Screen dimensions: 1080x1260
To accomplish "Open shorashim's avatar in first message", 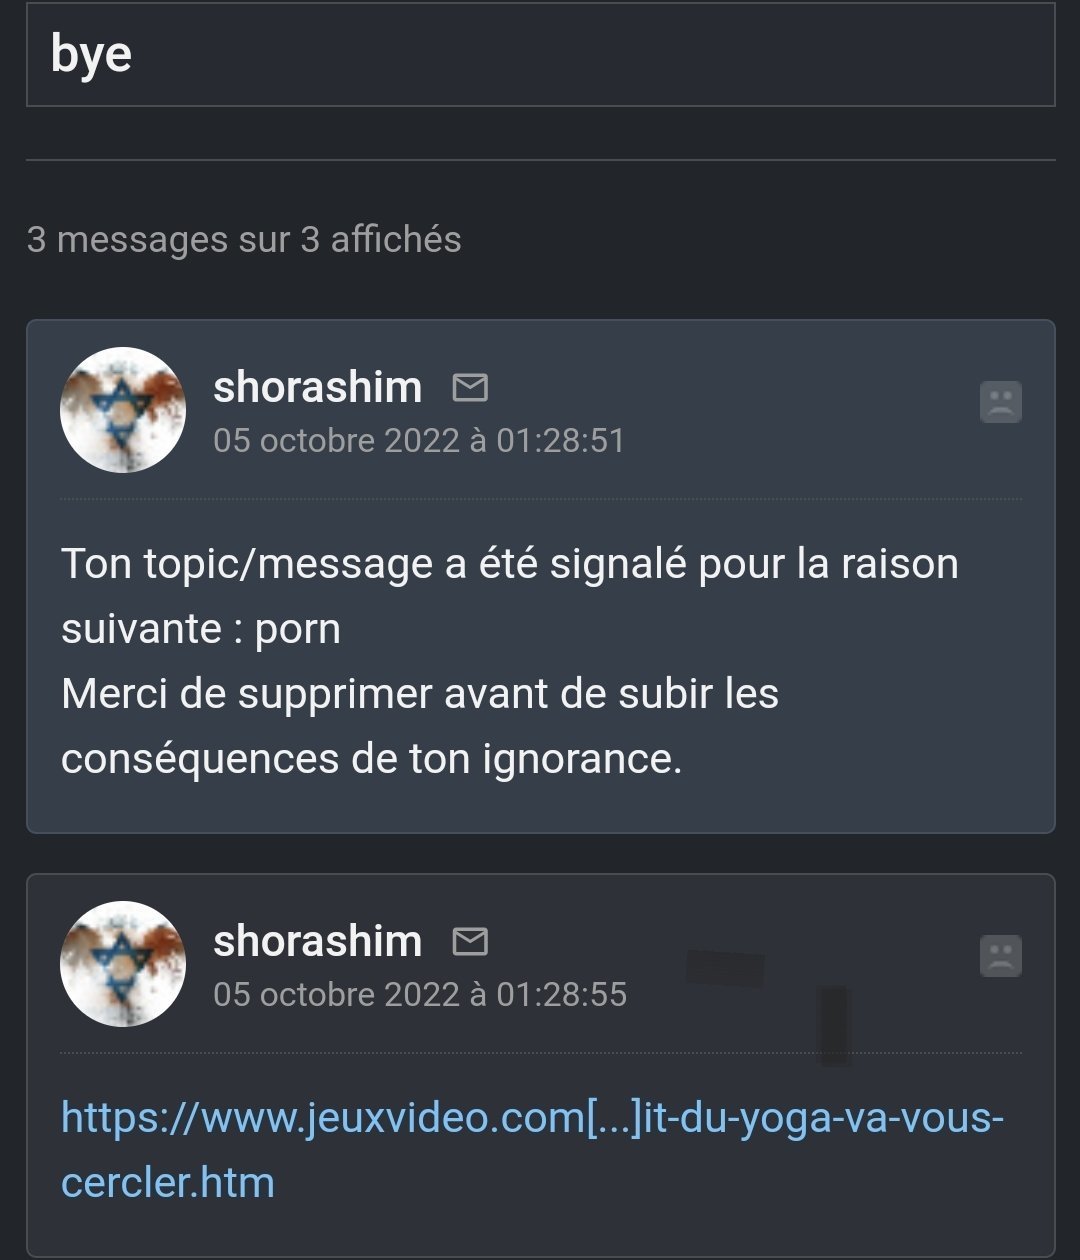I will pyautogui.click(x=123, y=410).
